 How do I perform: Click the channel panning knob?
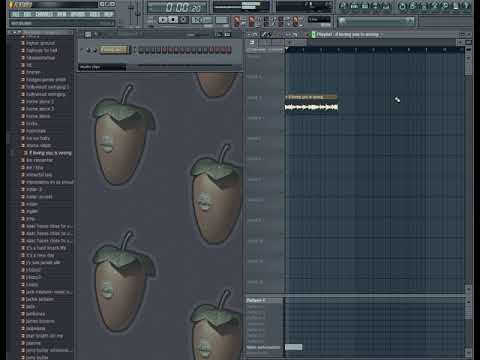pos(88,50)
